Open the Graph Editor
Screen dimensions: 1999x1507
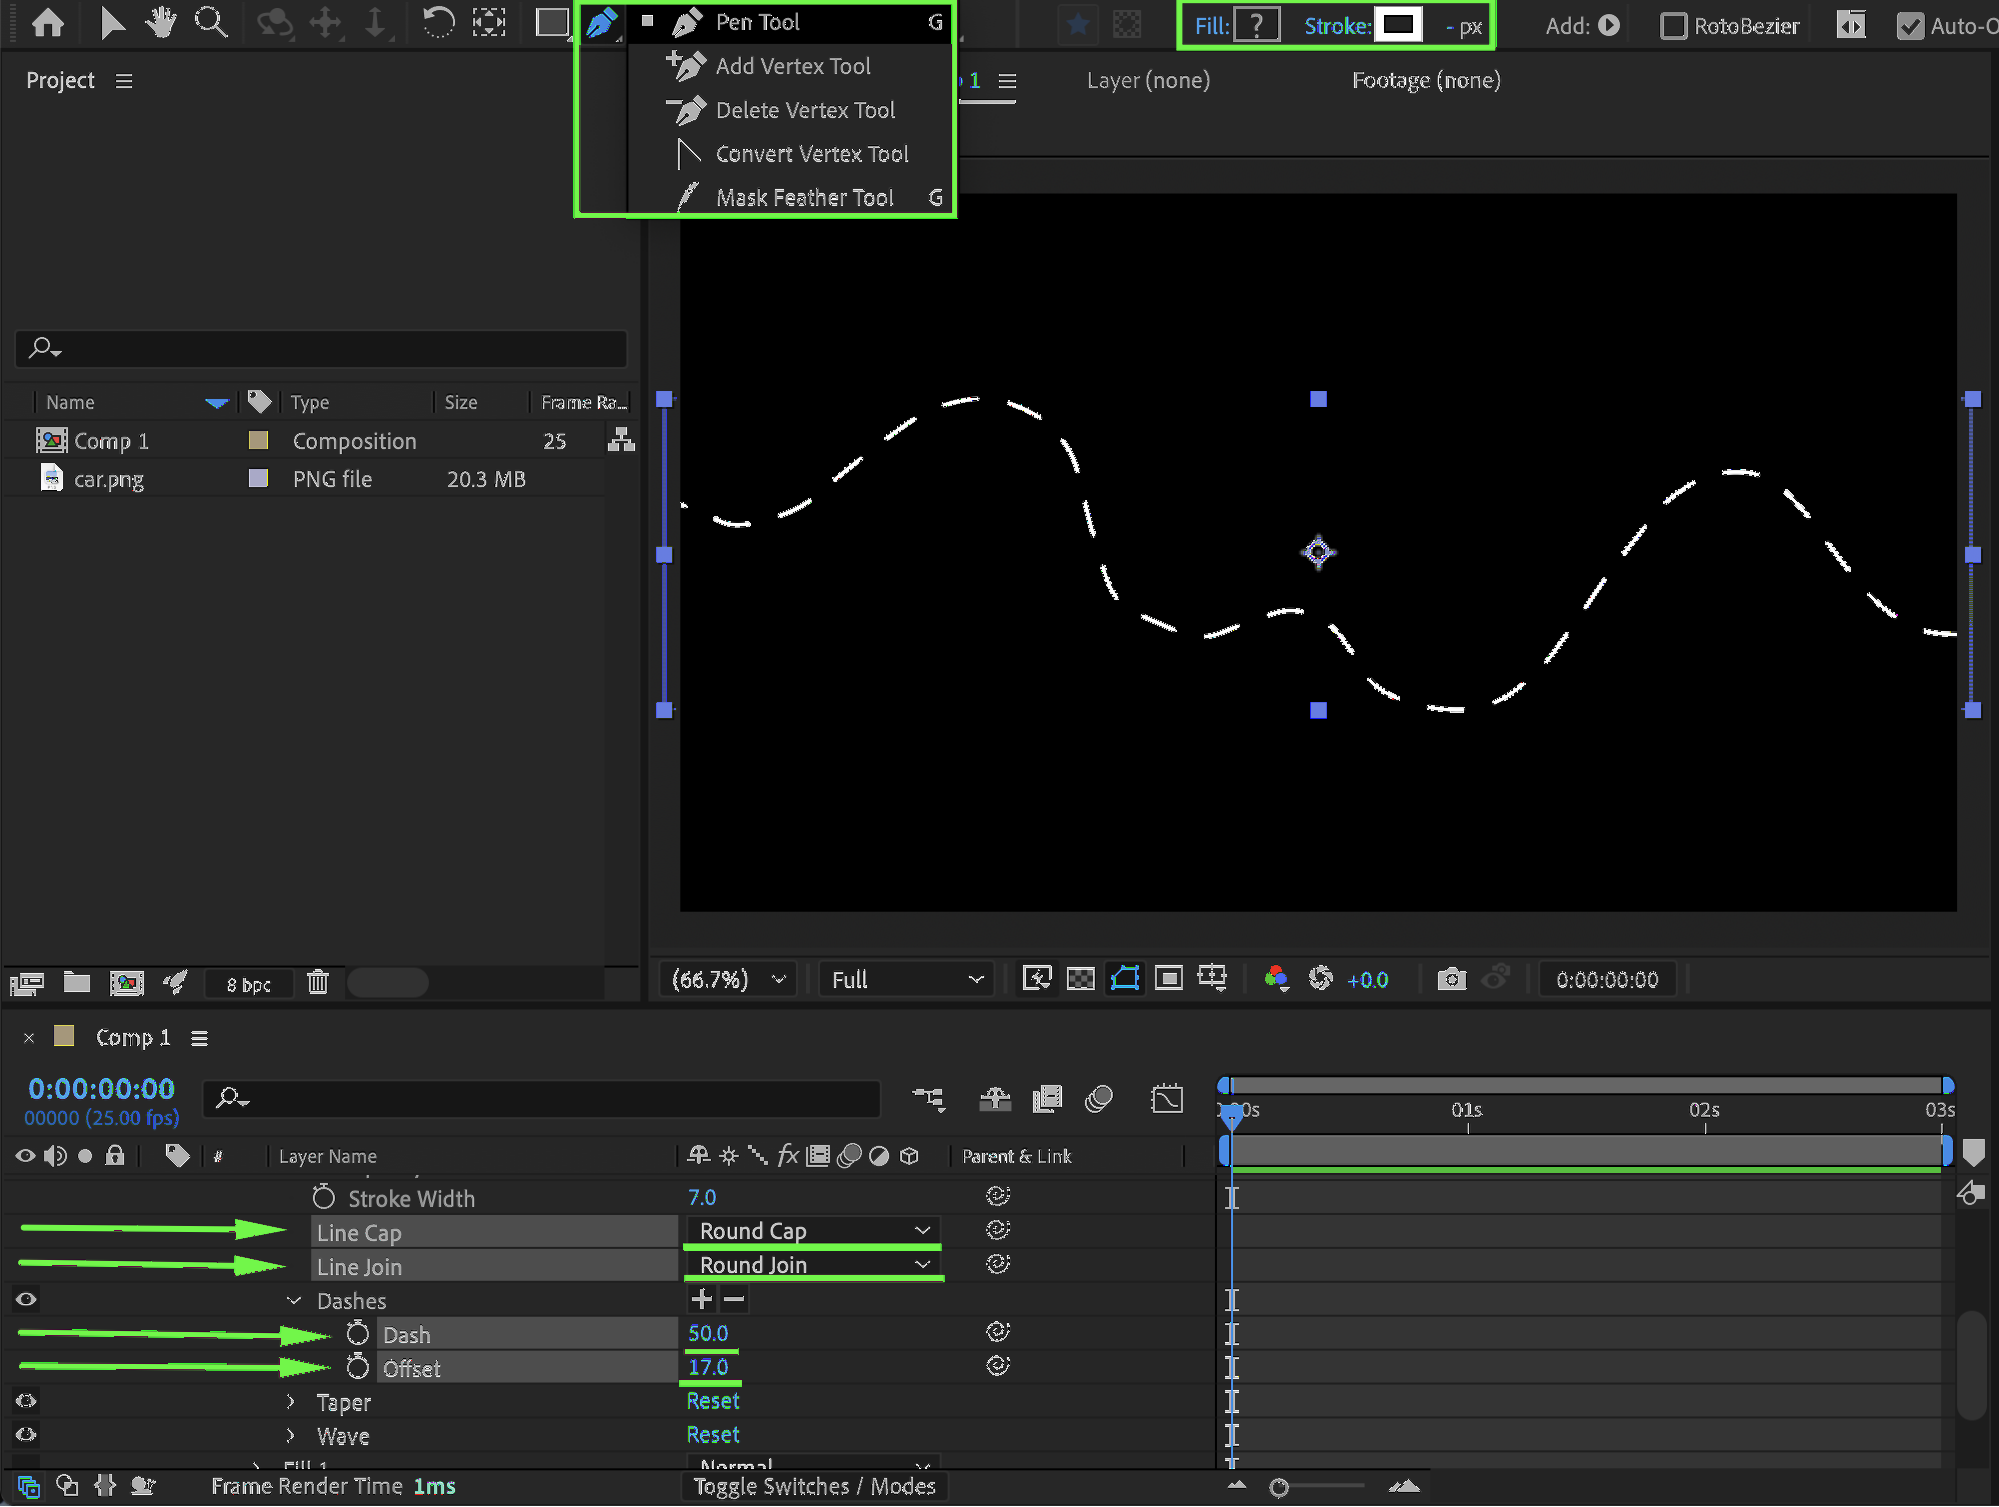point(1167,1099)
